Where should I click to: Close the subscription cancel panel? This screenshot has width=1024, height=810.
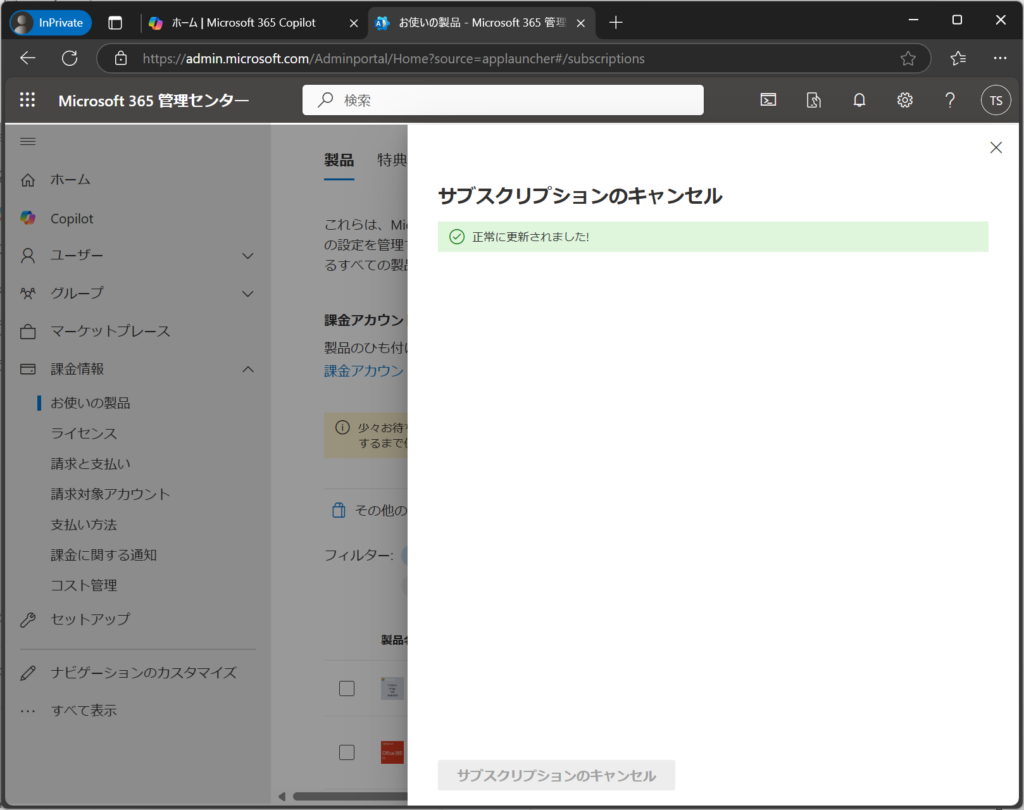tap(995, 148)
